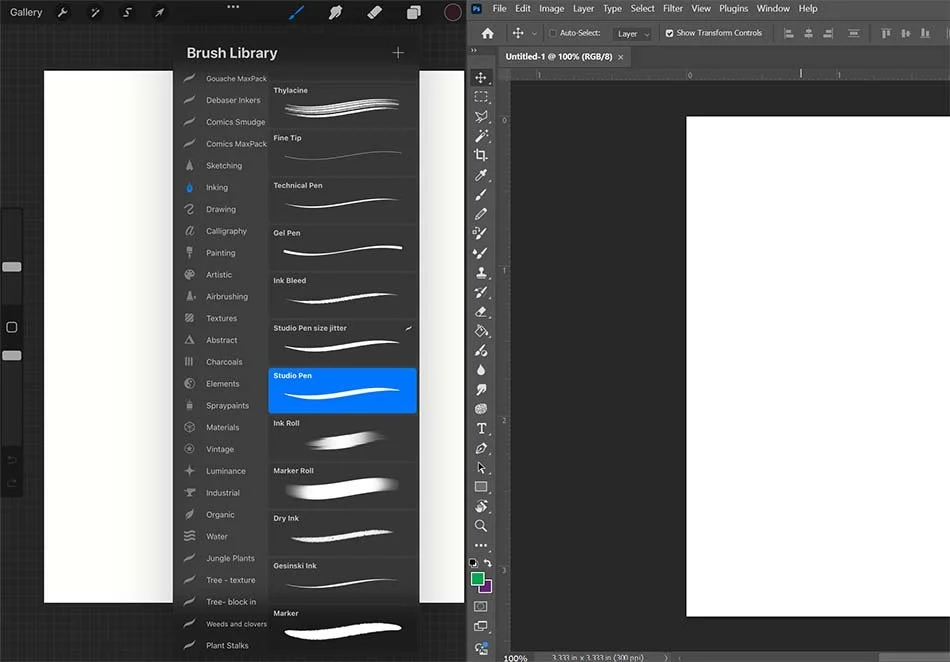Open the Procreate color disc
Viewport: 950px width, 662px height.
coord(453,12)
